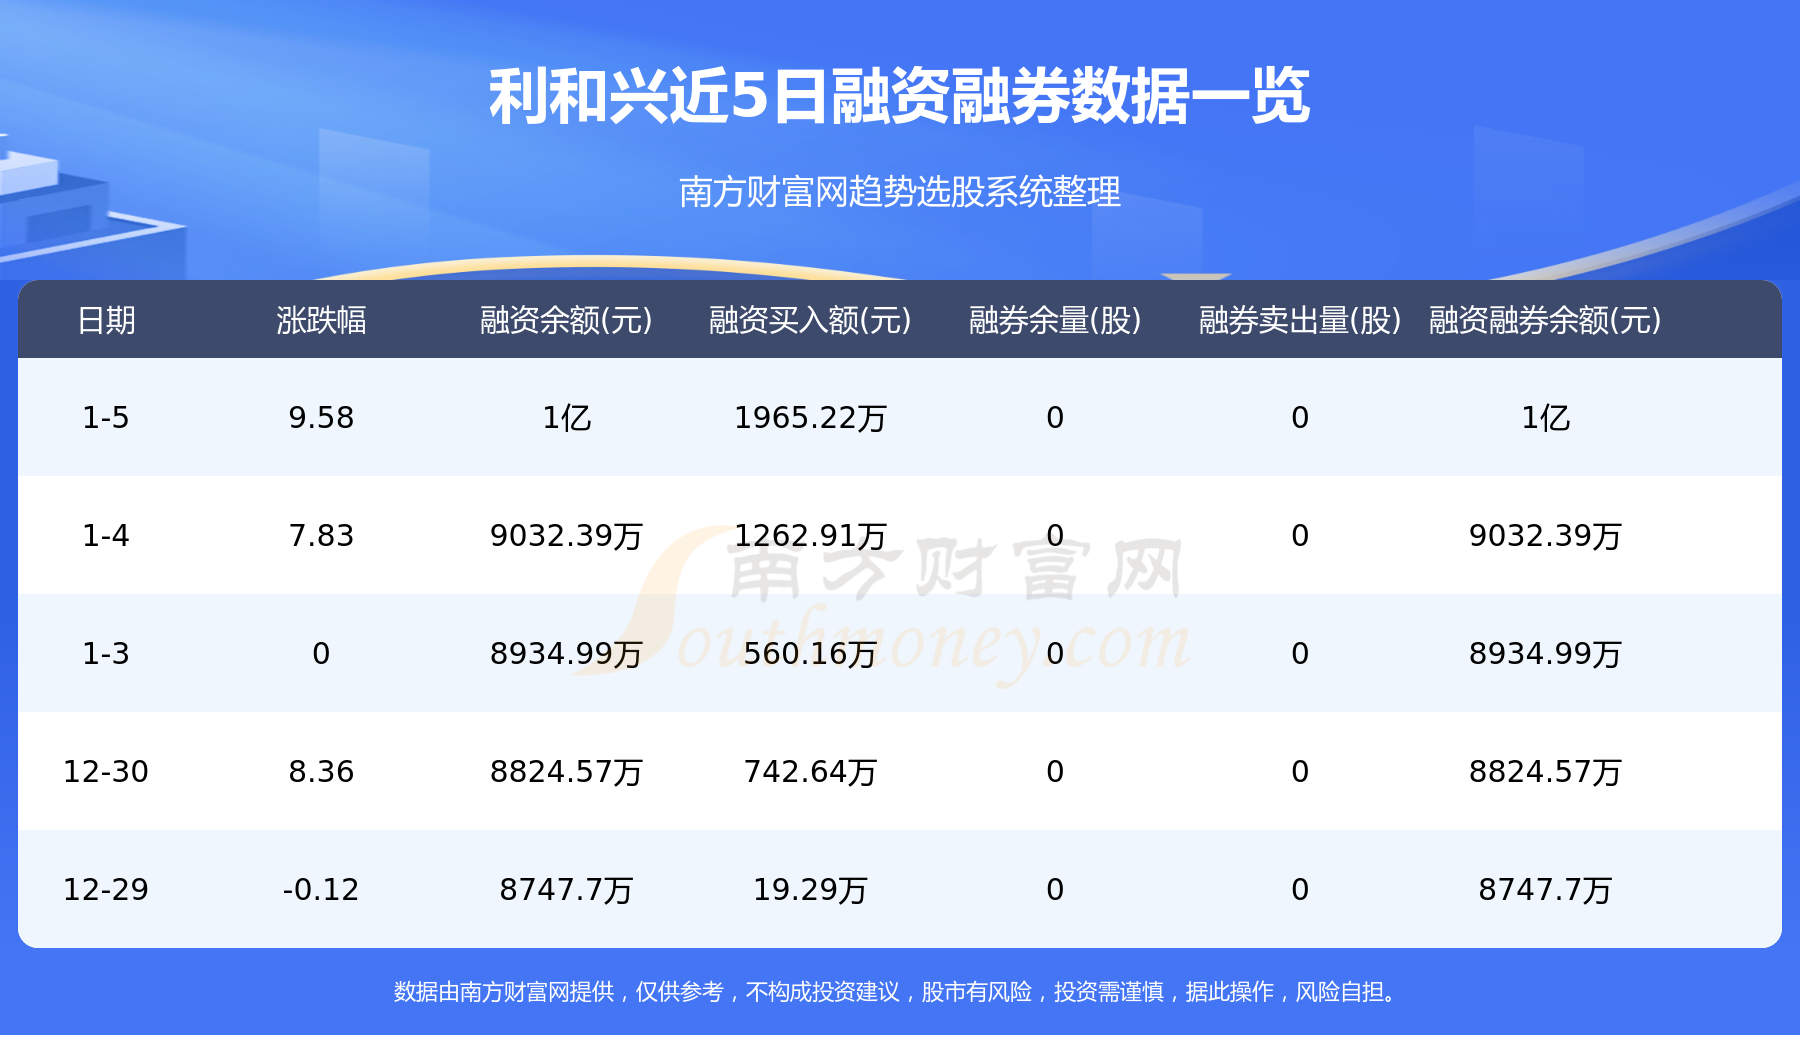1800x1050 pixels.
Task: Click the 融资买入额 value 1262.91万
Action: (810, 536)
